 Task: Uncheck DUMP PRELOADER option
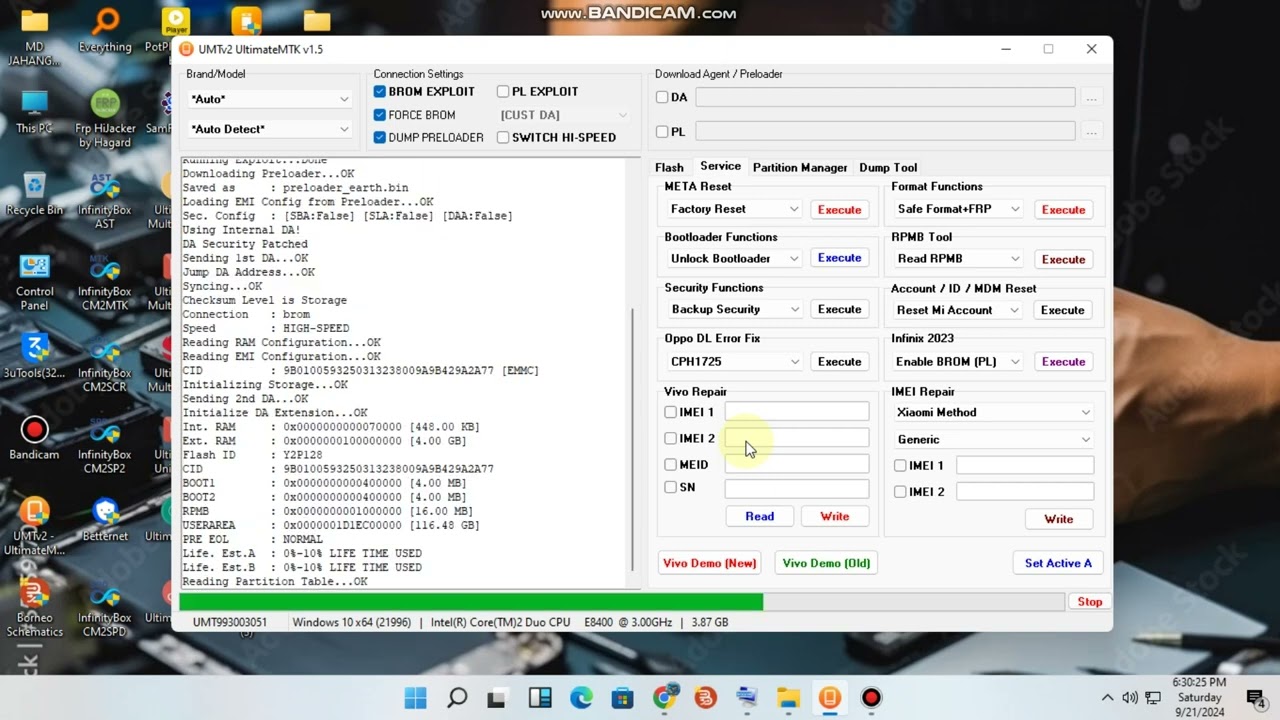[x=380, y=137]
